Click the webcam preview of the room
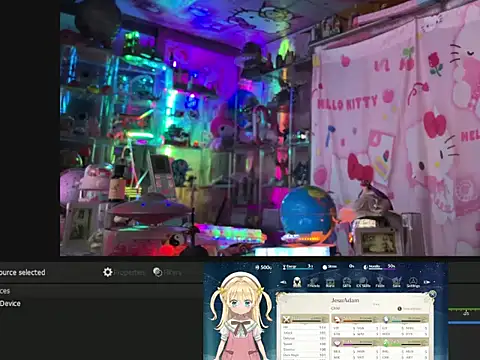The height and width of the screenshot is (360, 480). click(x=270, y=128)
